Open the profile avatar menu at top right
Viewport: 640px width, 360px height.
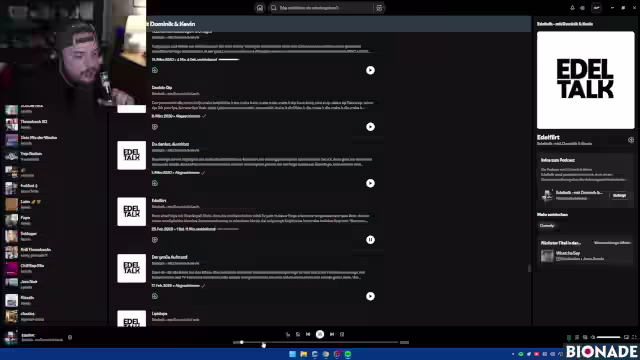[x=596, y=8]
